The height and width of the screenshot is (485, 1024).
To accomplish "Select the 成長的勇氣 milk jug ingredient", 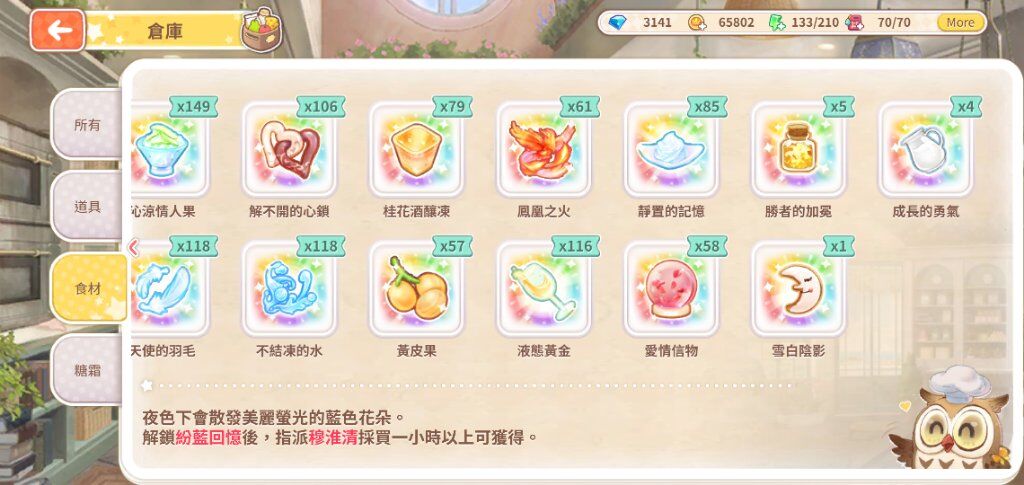I will point(926,149).
